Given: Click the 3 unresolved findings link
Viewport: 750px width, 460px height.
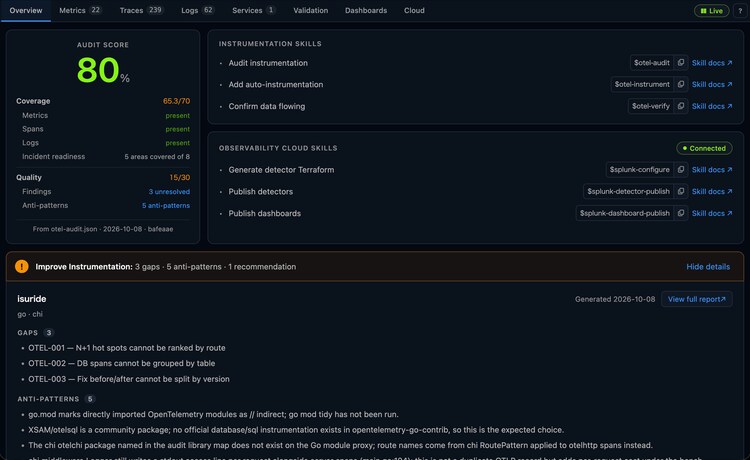Looking at the screenshot, I should (169, 192).
